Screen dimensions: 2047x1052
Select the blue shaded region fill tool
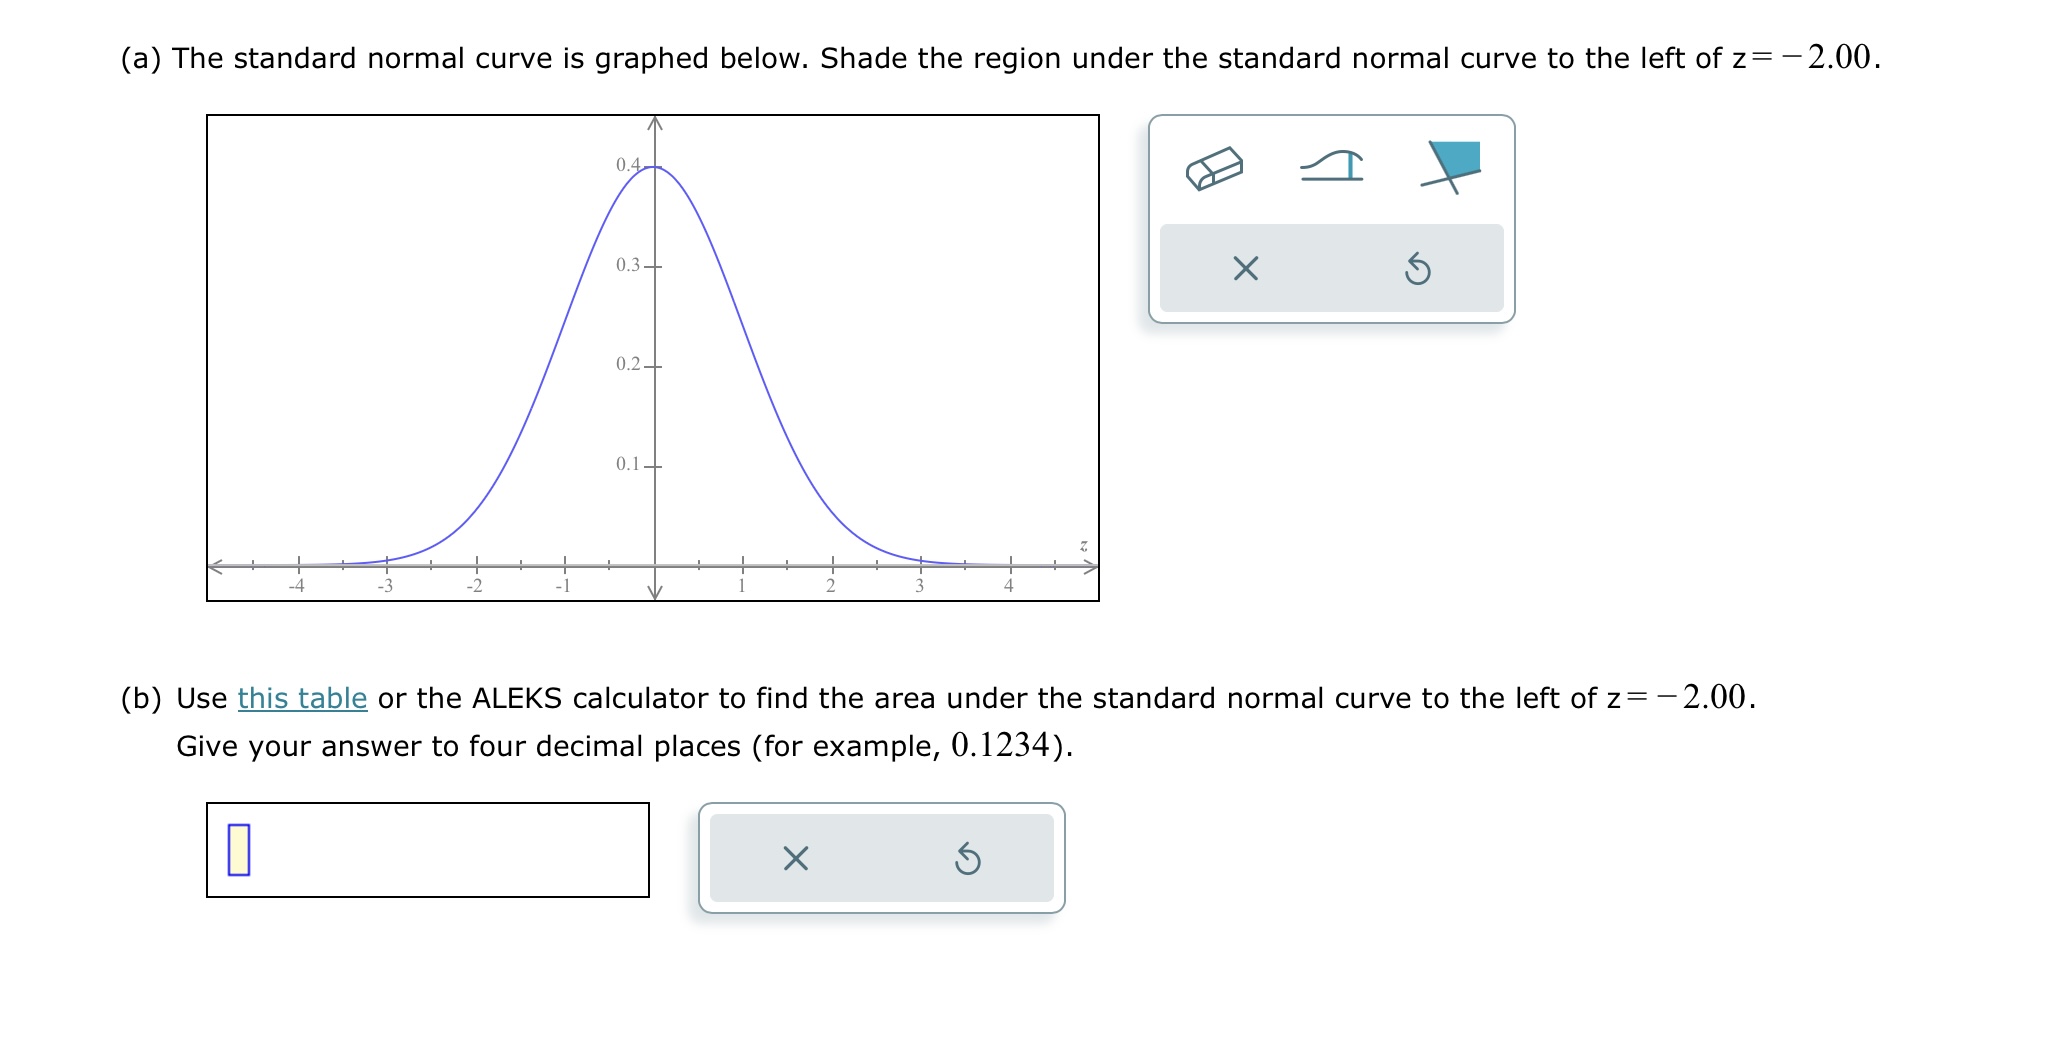click(x=1453, y=168)
